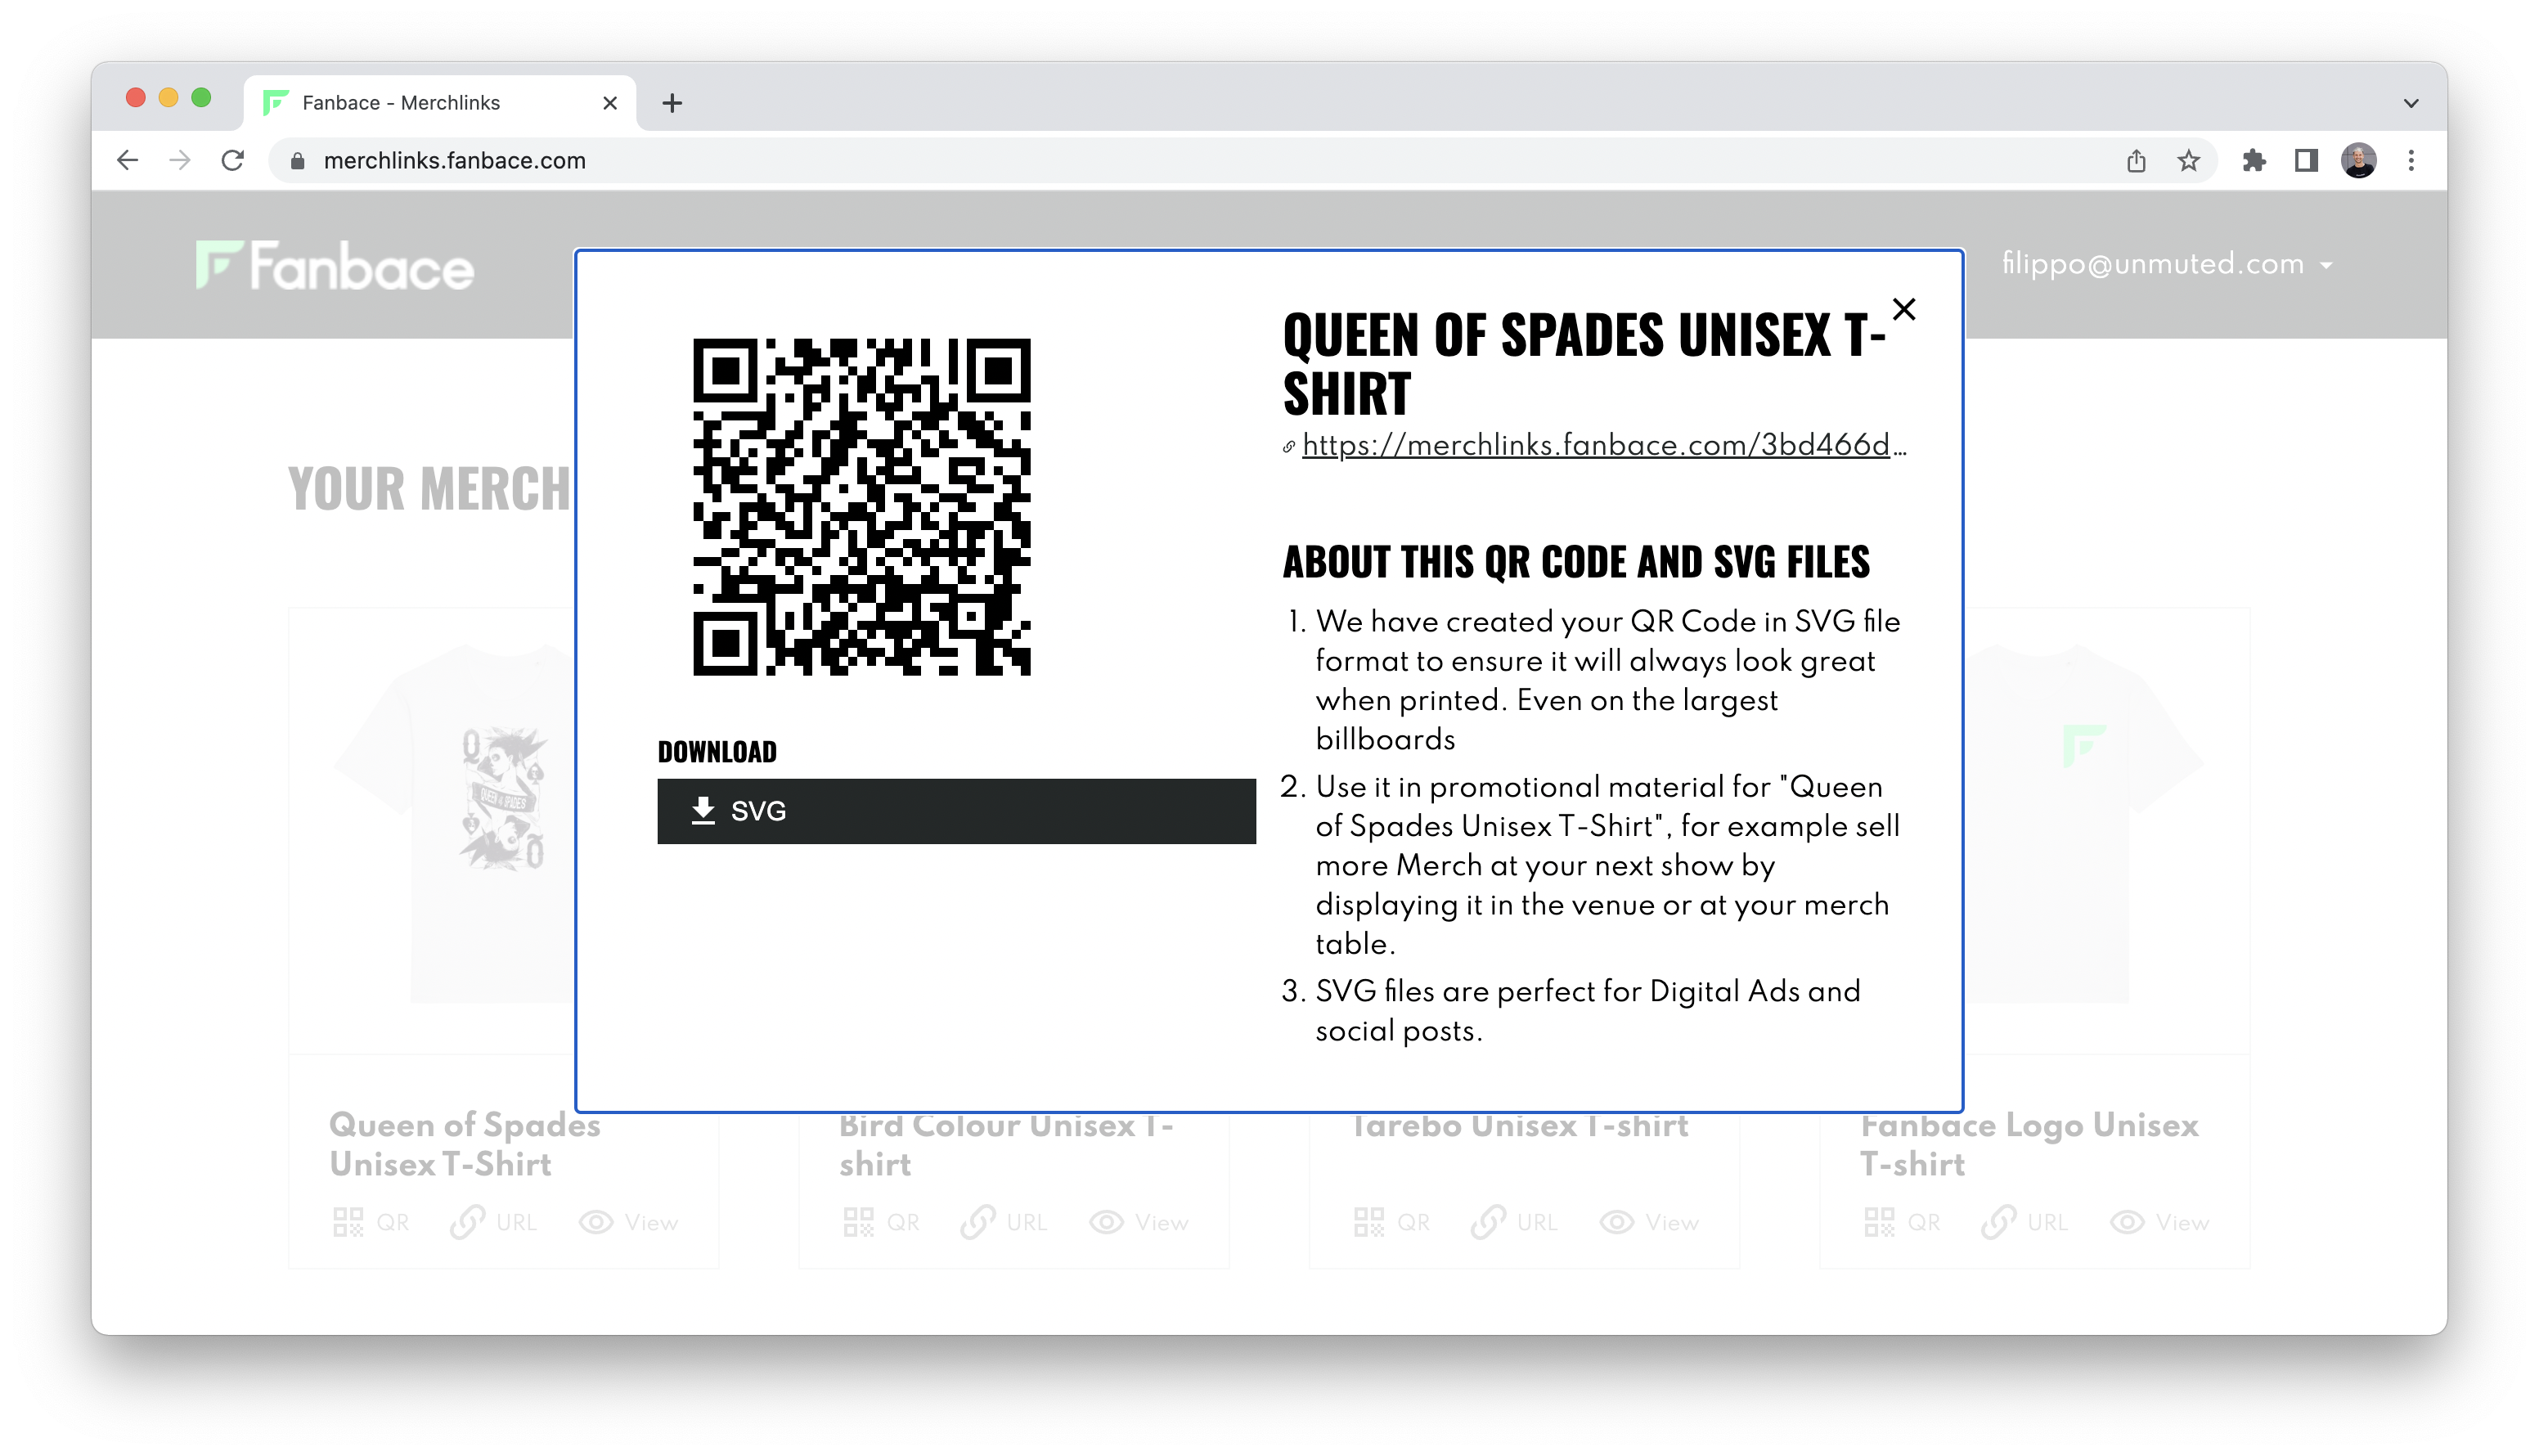
Task: Select the Fanbace - Merchlinks tab
Action: tap(440, 103)
